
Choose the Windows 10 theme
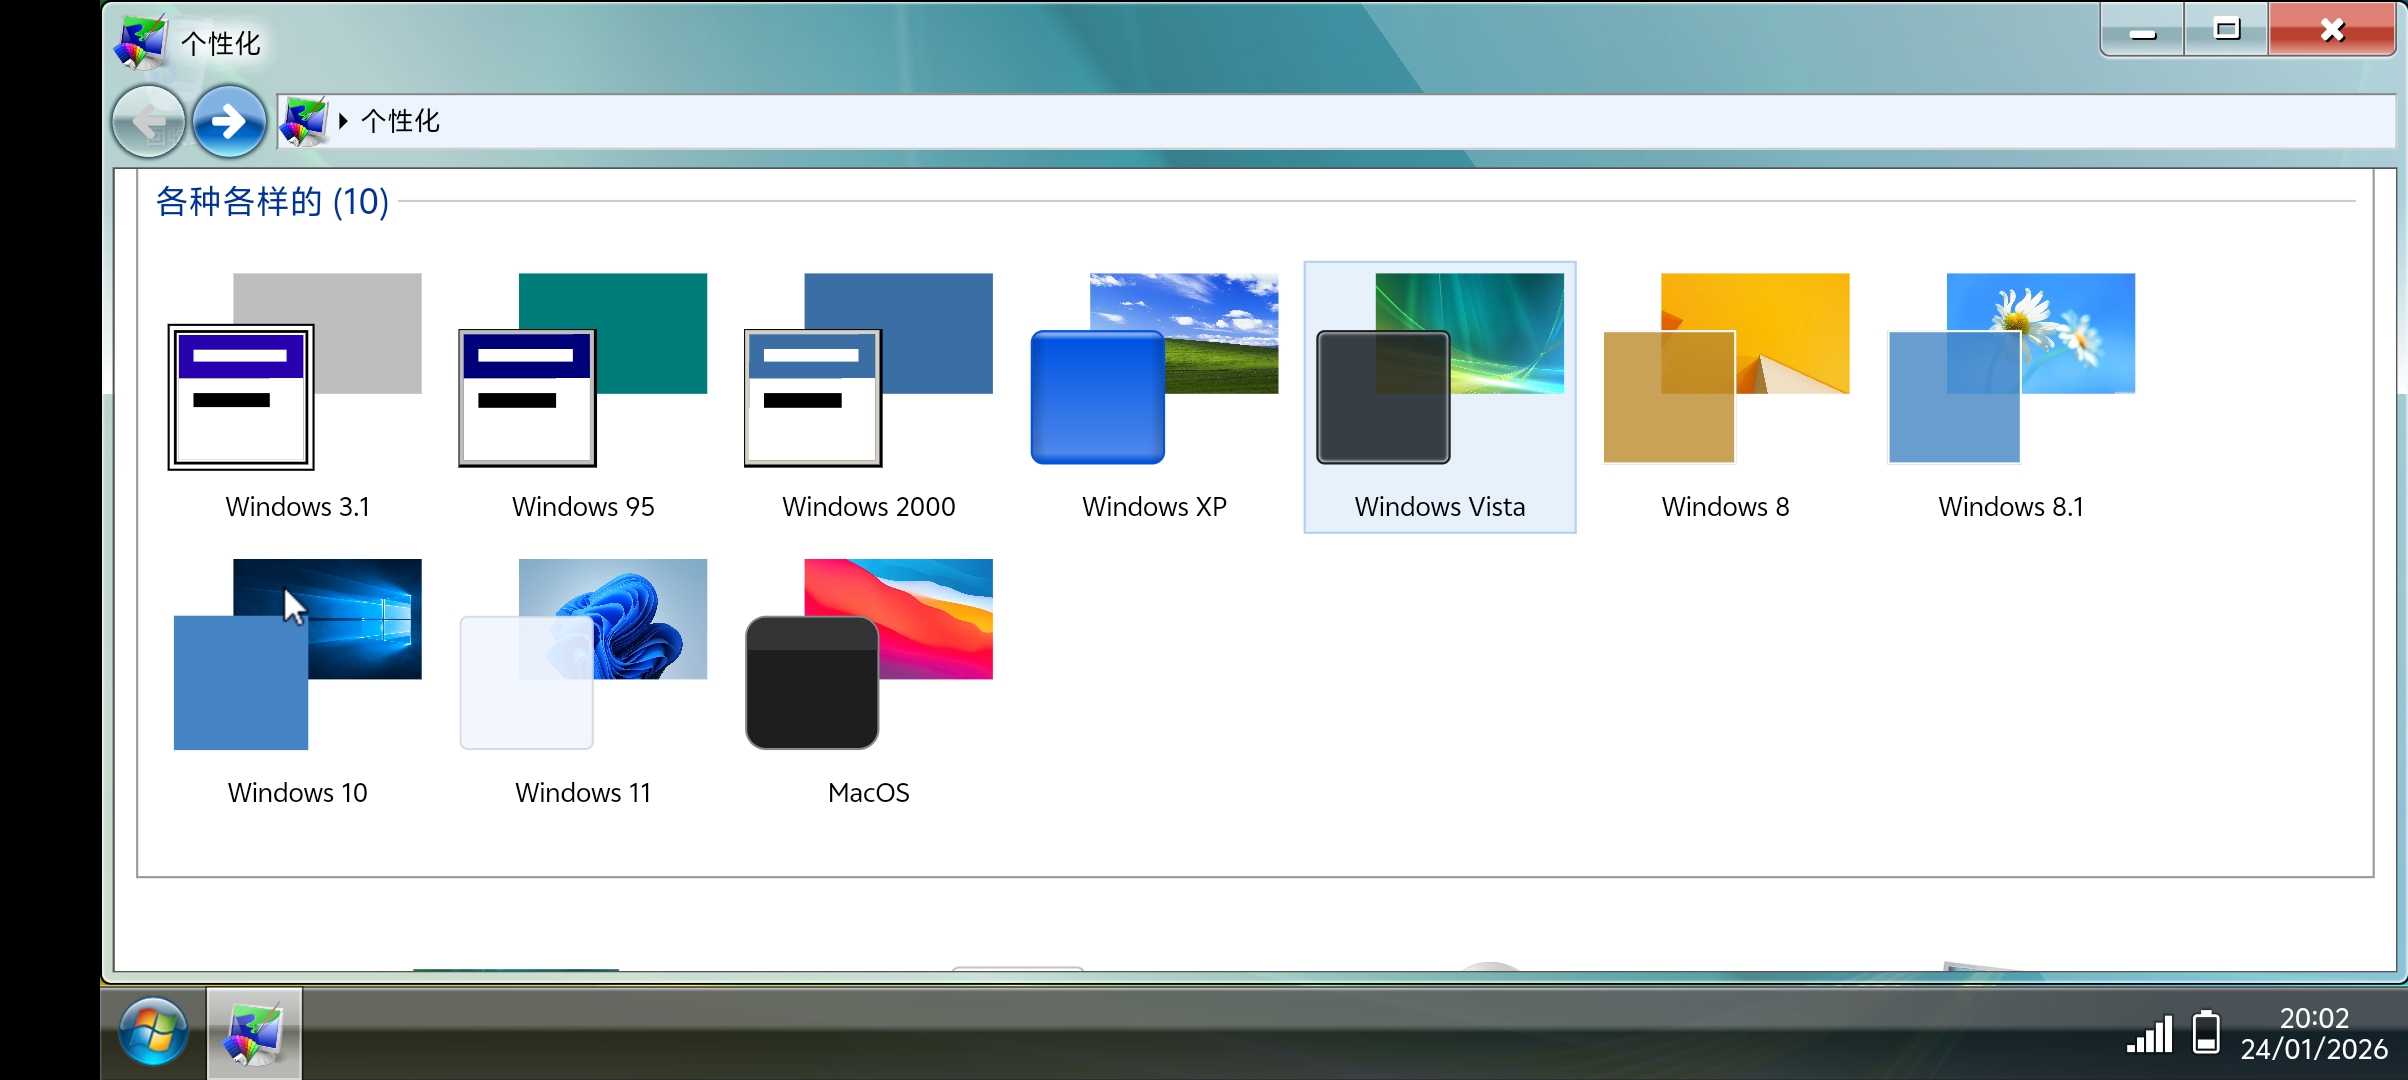[297, 680]
